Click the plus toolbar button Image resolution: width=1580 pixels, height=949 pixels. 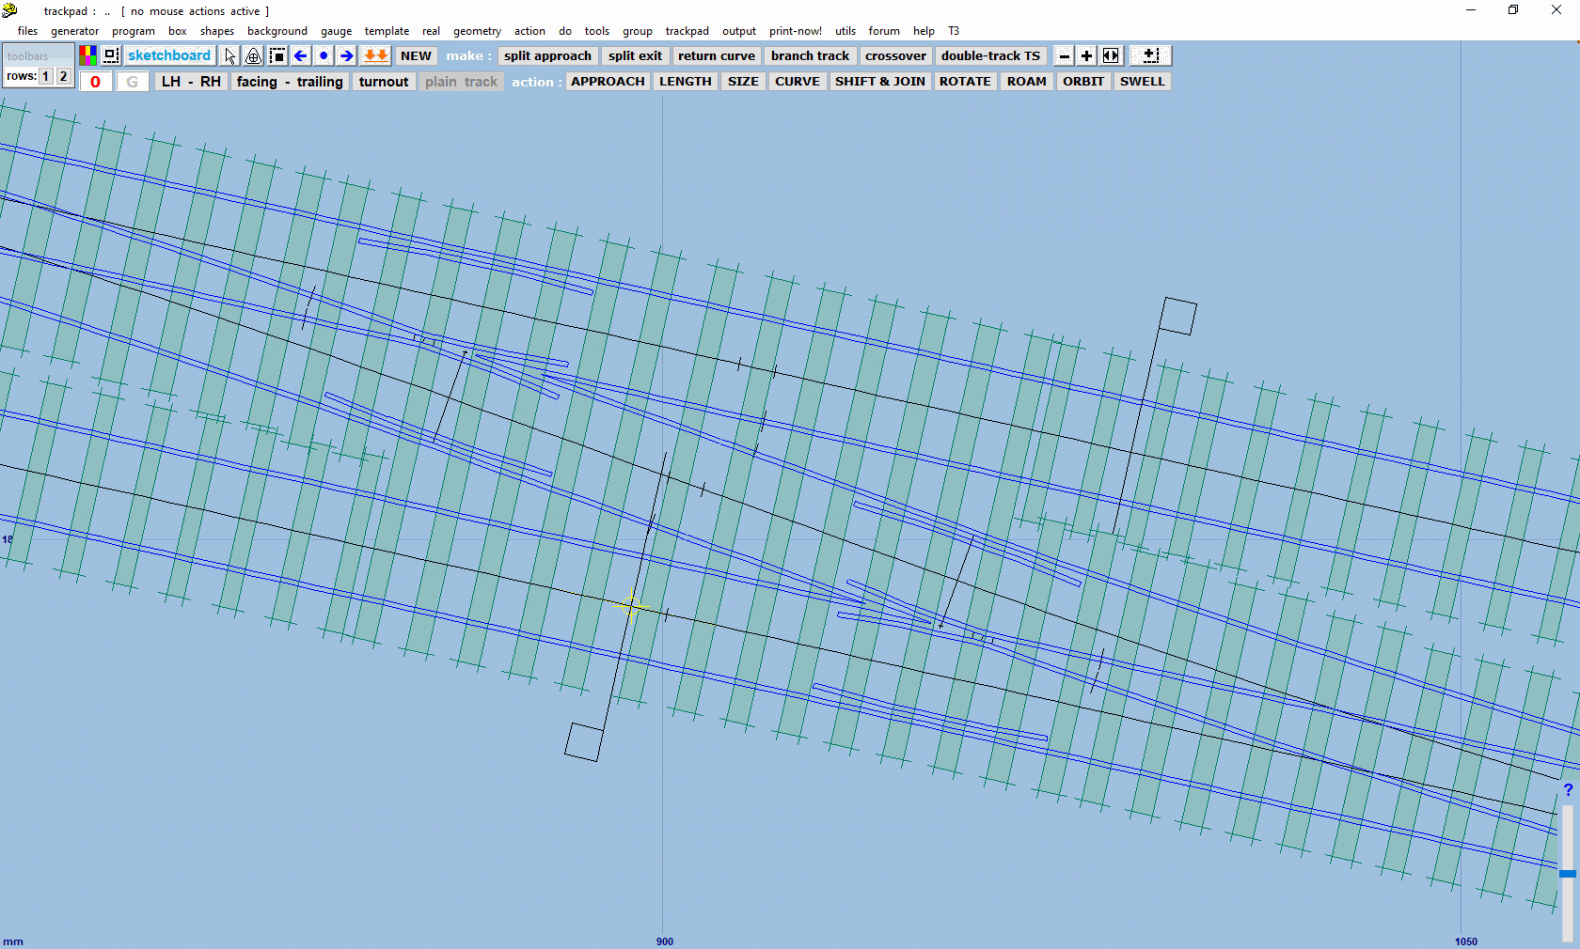pos(1087,56)
